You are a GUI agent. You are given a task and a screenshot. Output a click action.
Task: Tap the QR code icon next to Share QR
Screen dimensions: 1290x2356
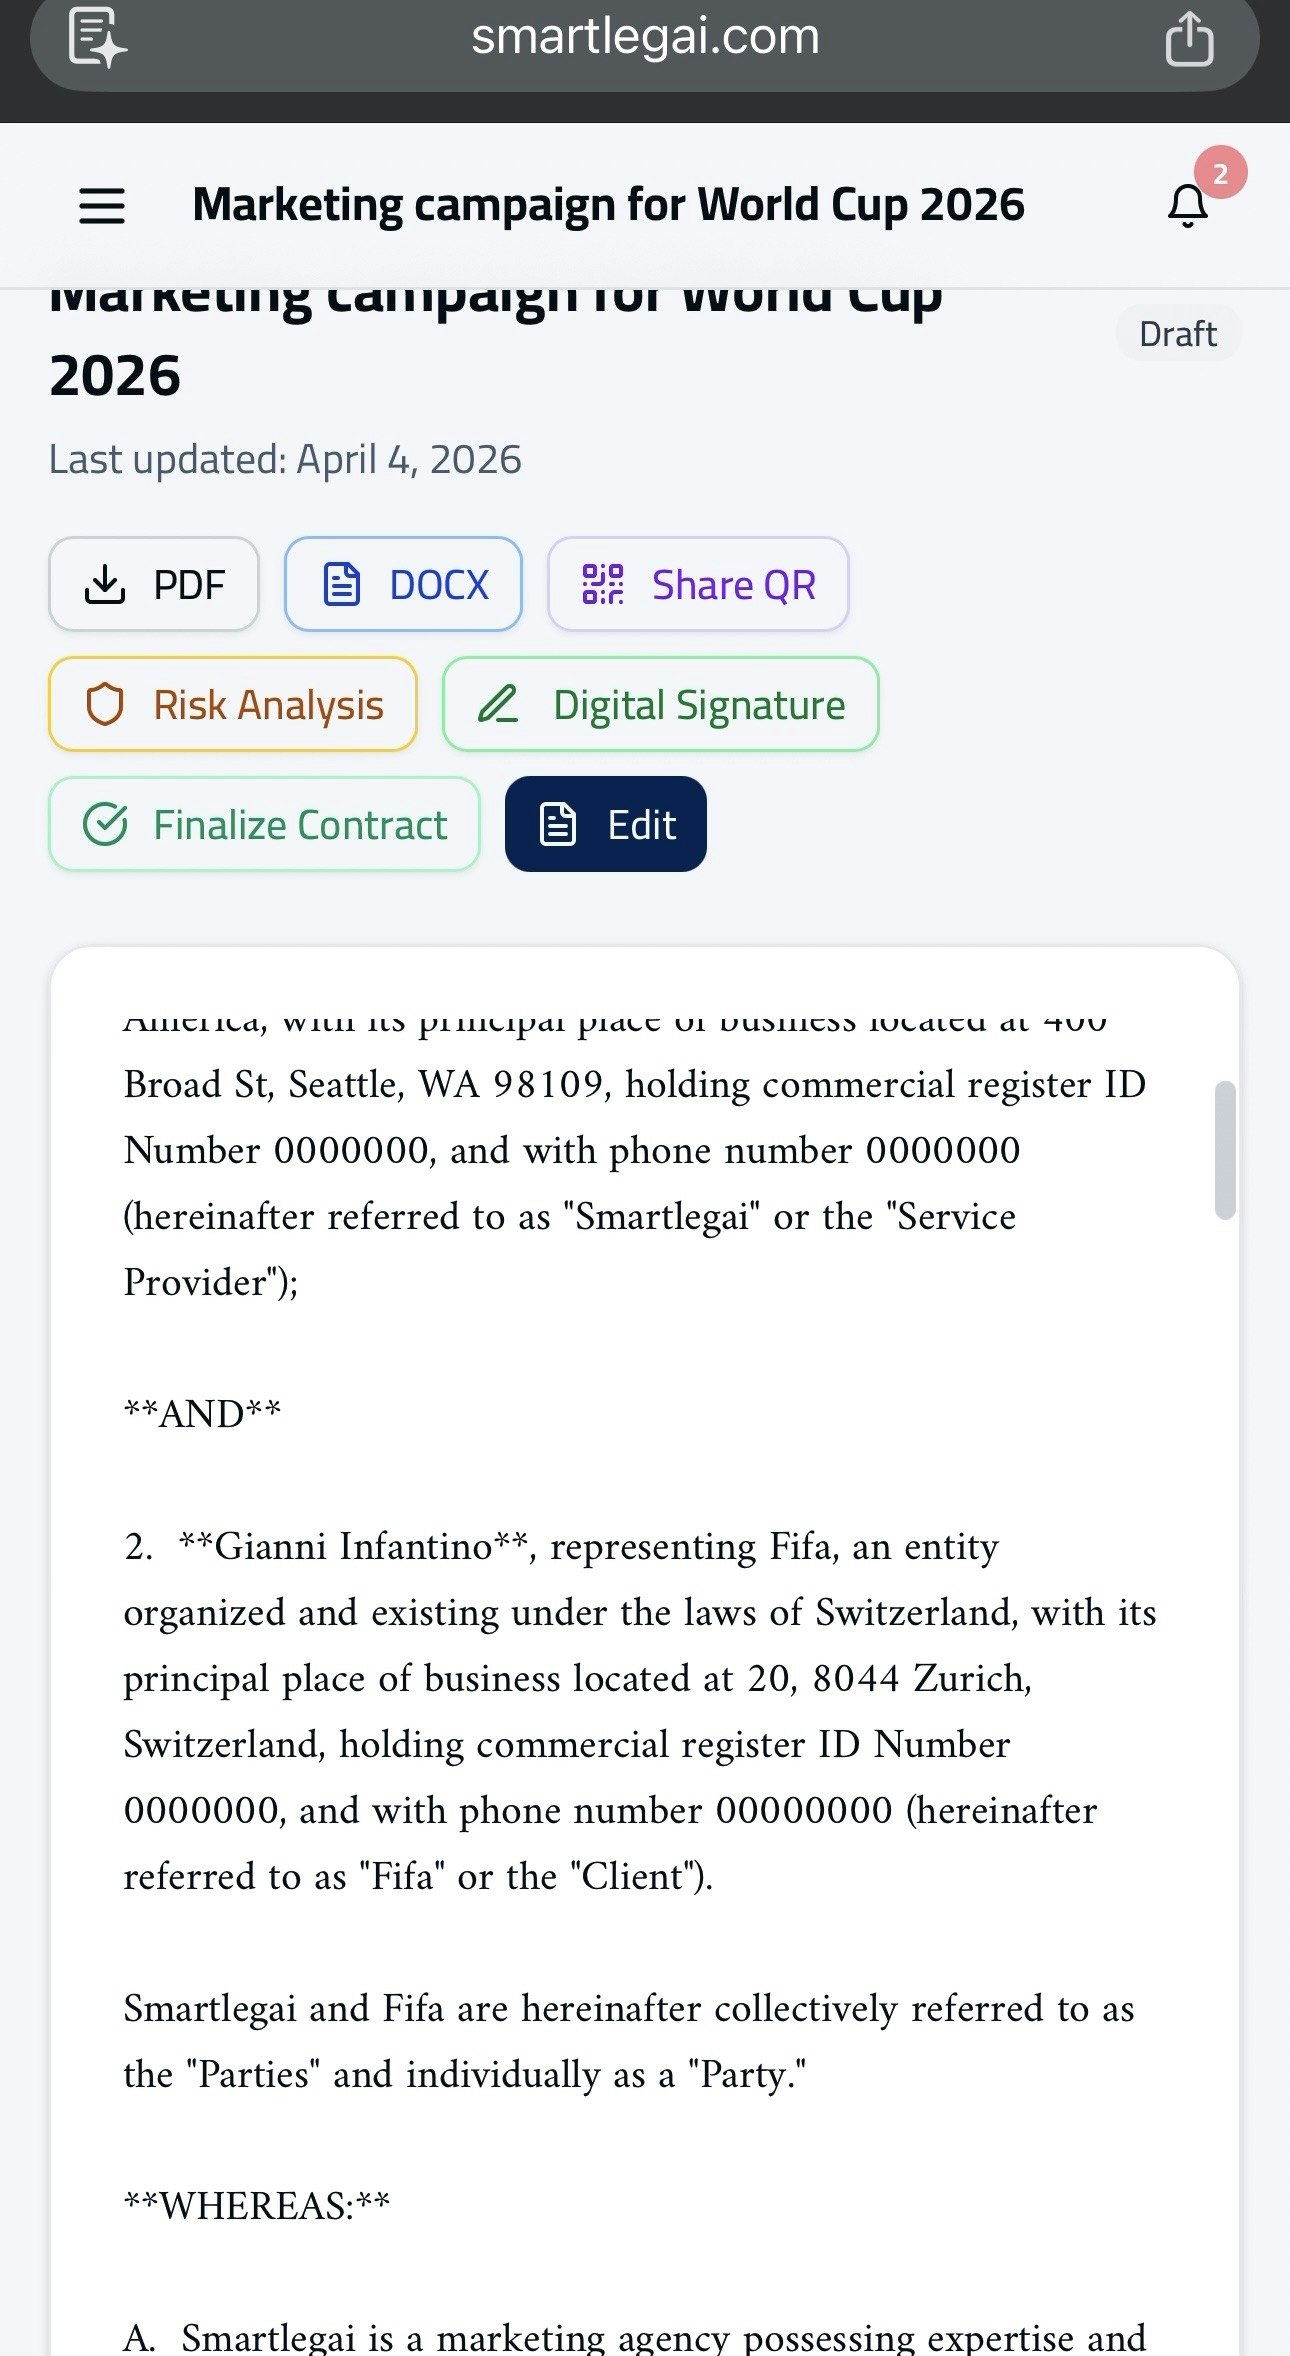coord(600,584)
